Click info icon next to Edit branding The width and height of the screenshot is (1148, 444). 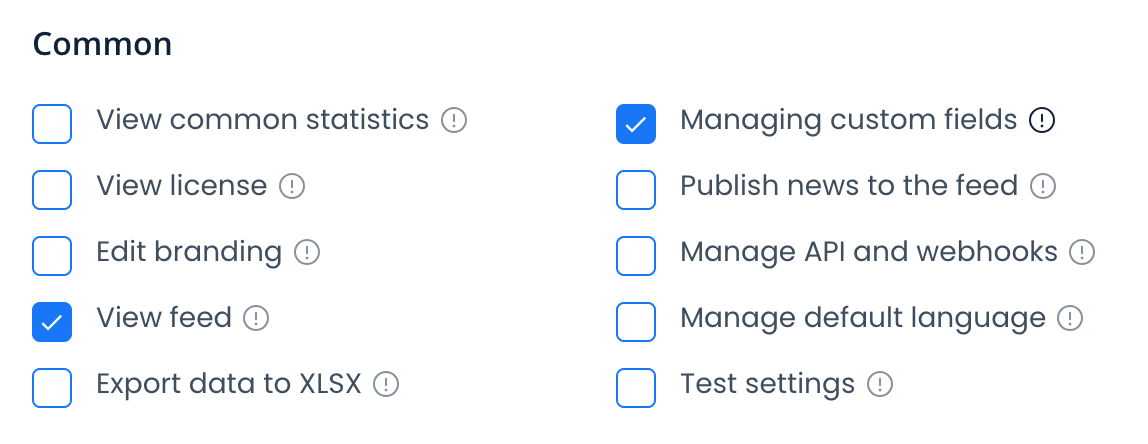[307, 252]
